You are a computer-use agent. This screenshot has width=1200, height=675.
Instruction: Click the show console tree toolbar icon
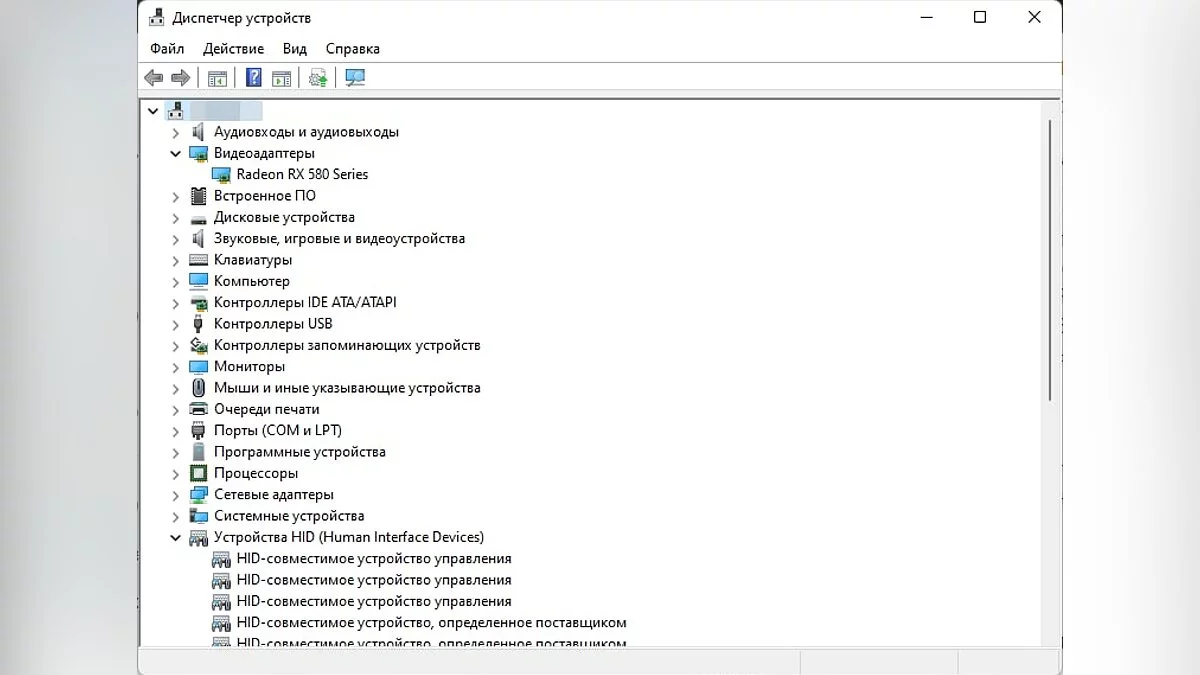point(217,78)
